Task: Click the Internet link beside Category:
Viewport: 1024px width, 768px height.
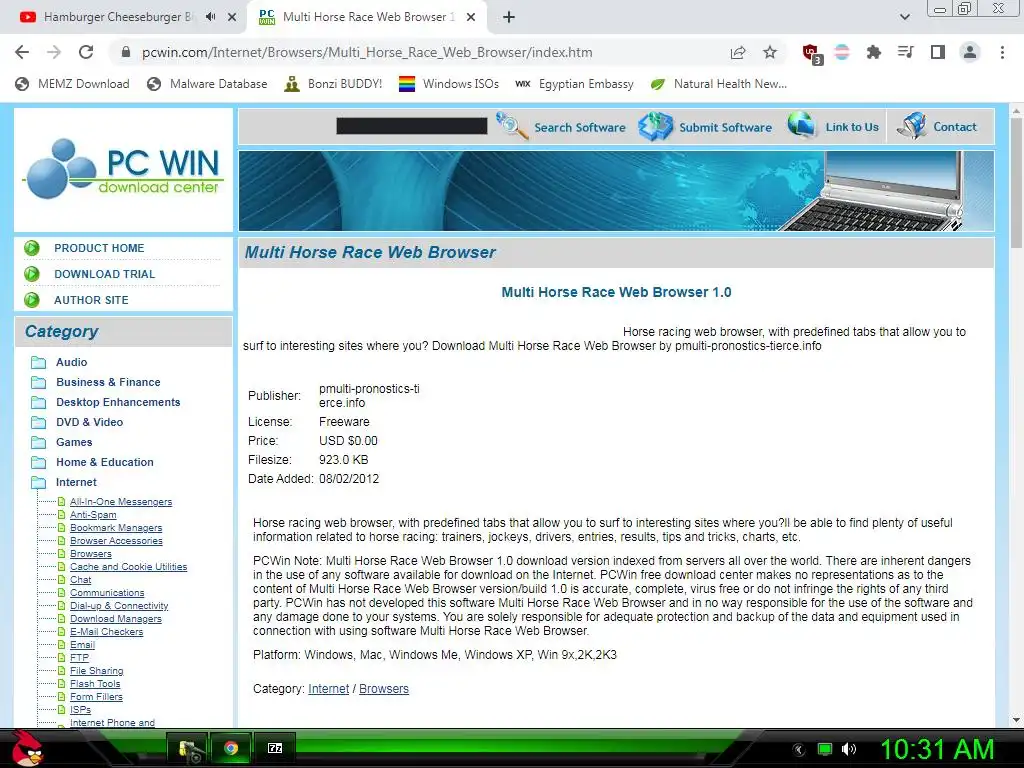Action: click(328, 689)
